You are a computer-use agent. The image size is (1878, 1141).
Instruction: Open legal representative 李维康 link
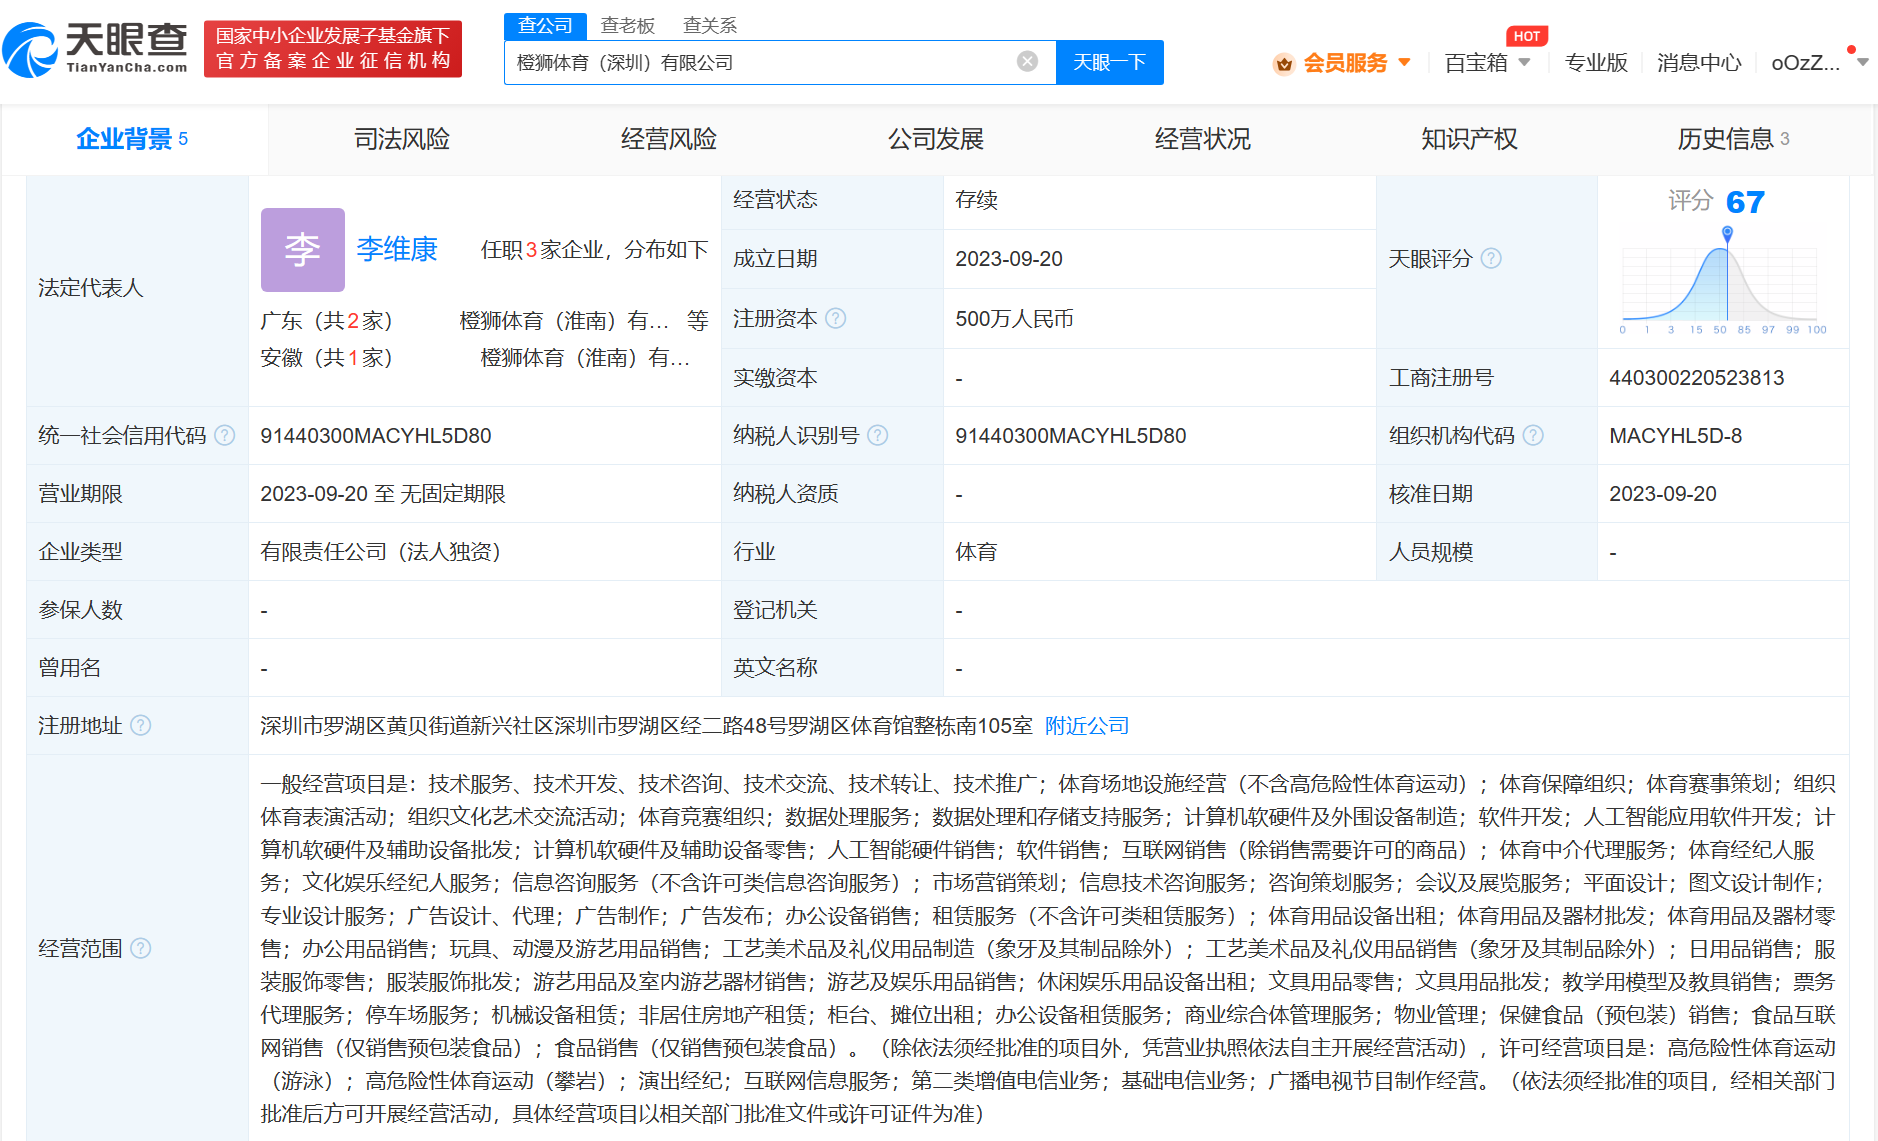point(397,249)
